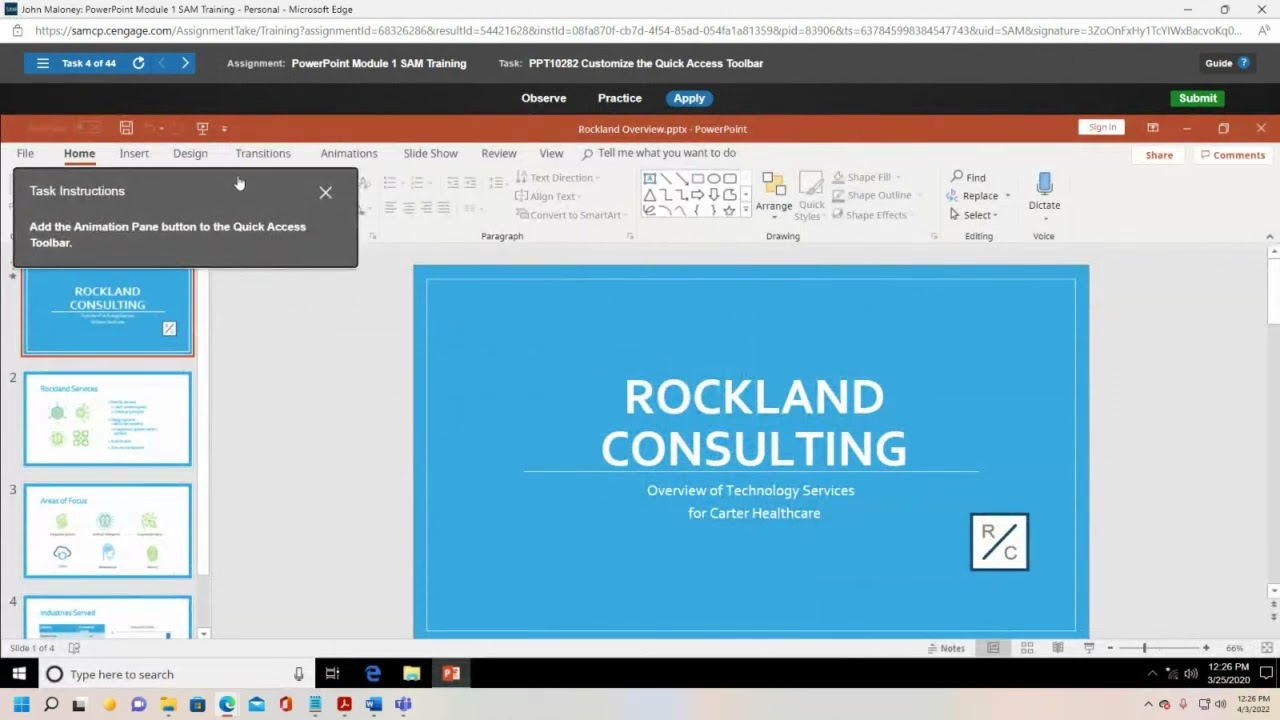Toggle the Notes button in status bar
This screenshot has width=1280, height=720.
[946, 648]
